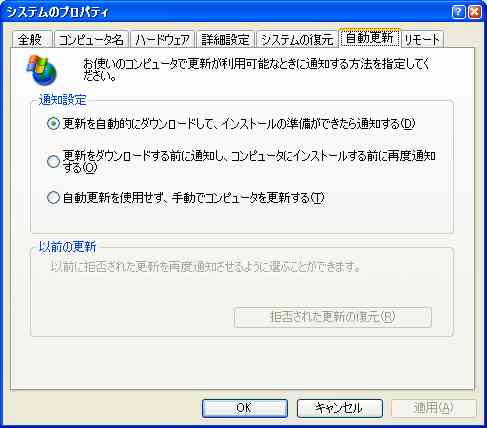Open the システムの復元 tab

pos(297,40)
